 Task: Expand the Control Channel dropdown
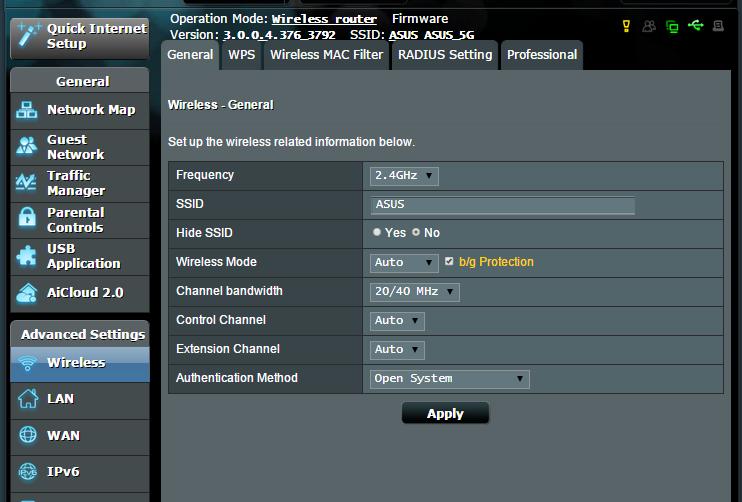397,321
